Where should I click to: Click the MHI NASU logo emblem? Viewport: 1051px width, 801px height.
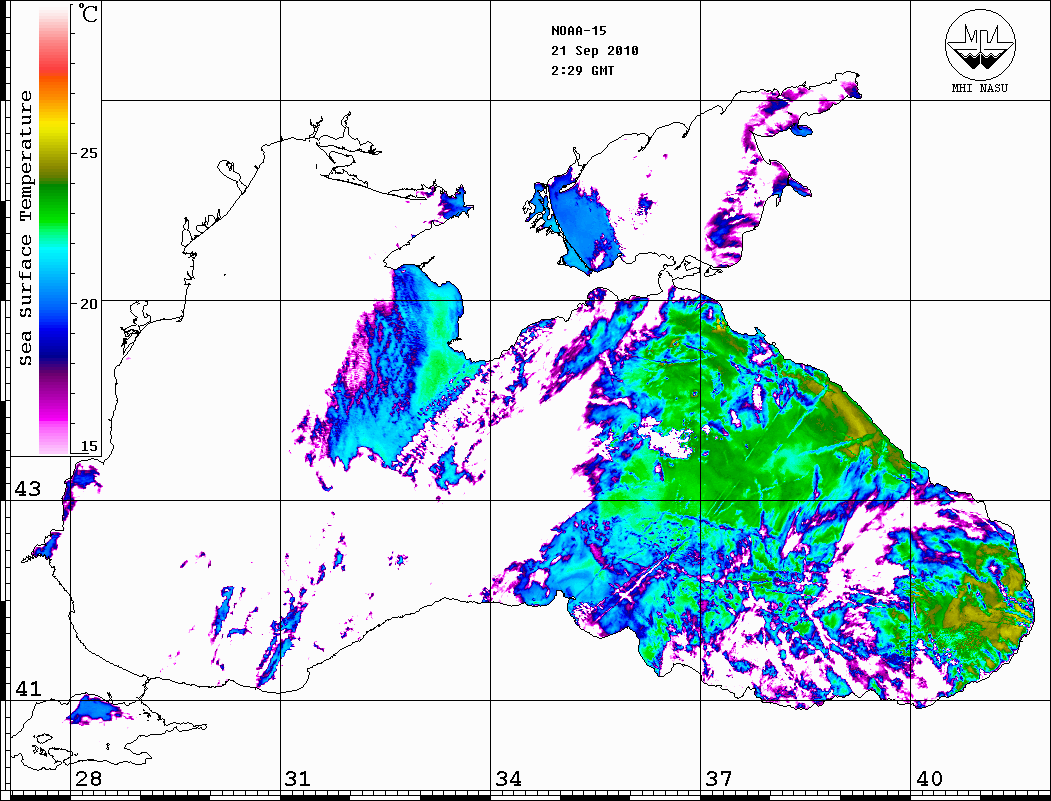tap(980, 44)
